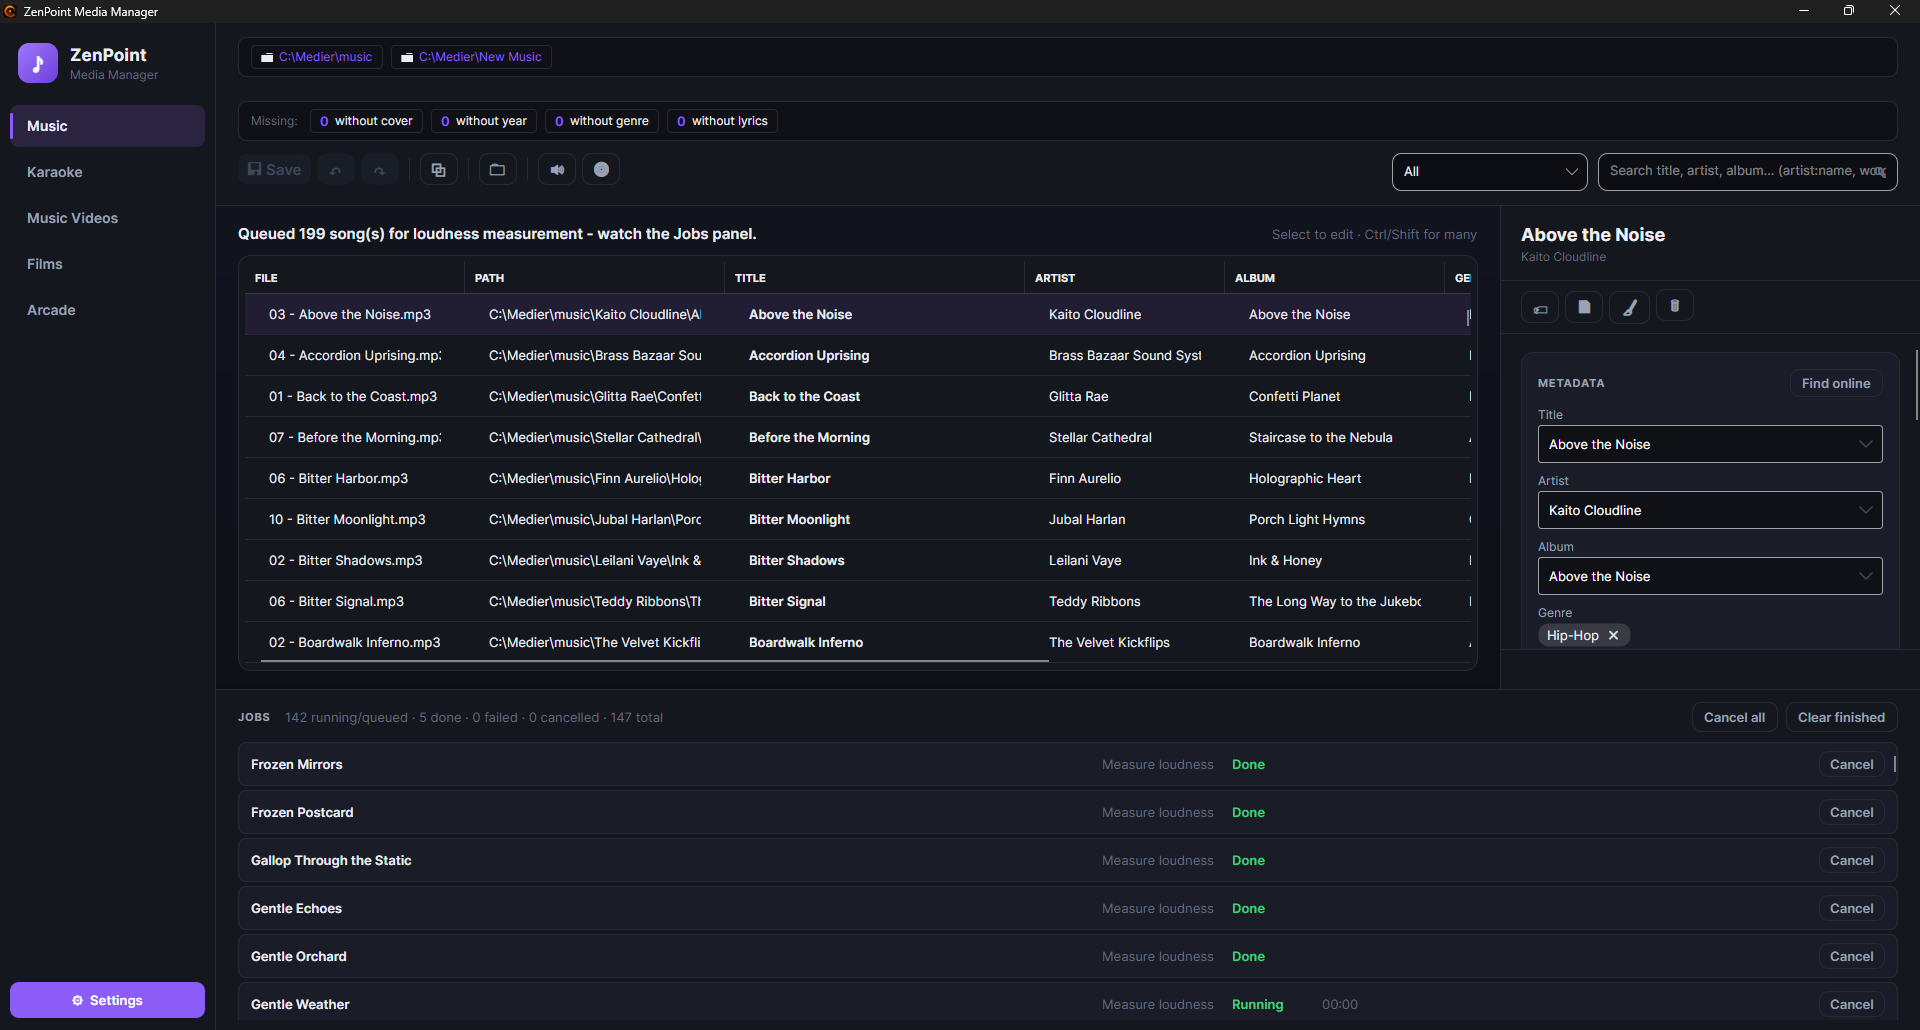Click the folder icon in the toolbar
Image resolution: width=1920 pixels, height=1030 pixels.
[x=497, y=170]
